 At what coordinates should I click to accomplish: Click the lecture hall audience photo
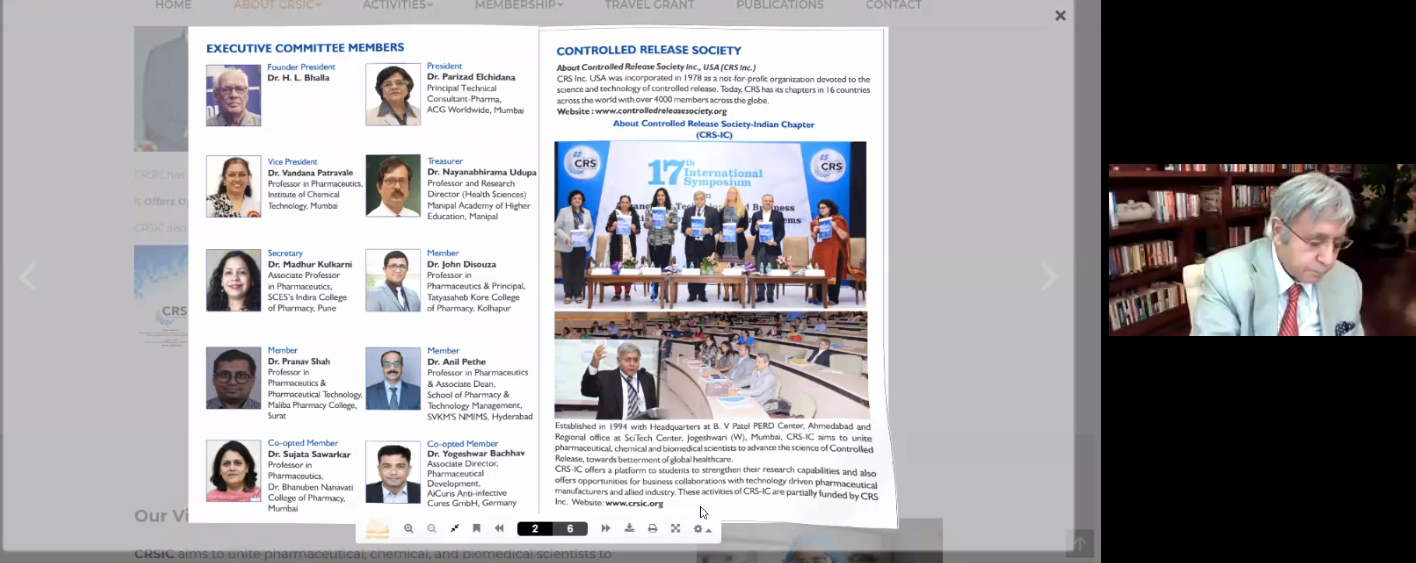pos(711,364)
